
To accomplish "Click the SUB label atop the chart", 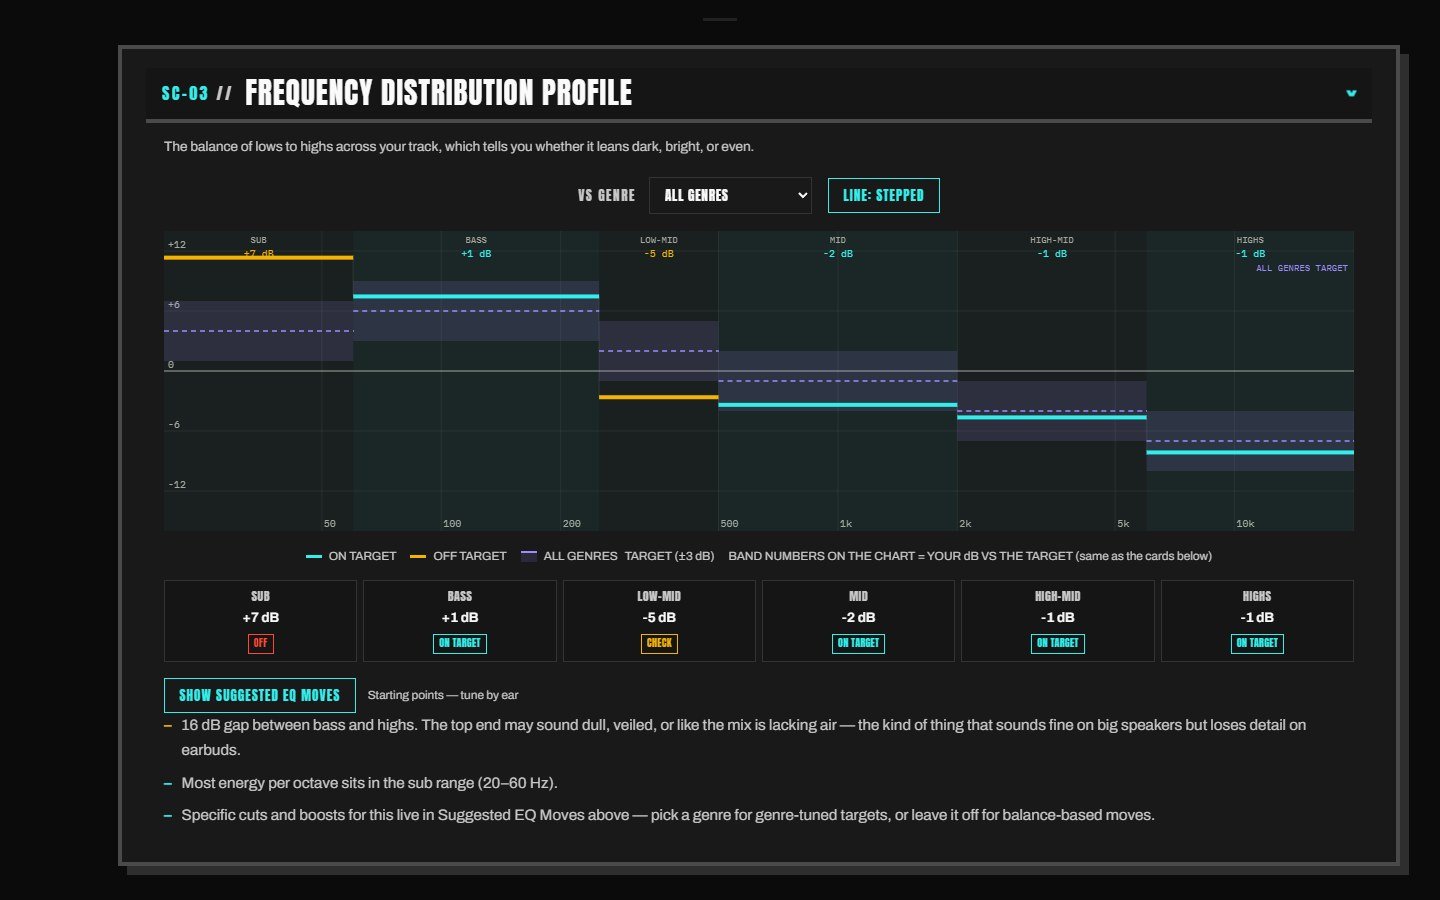I will (258, 240).
